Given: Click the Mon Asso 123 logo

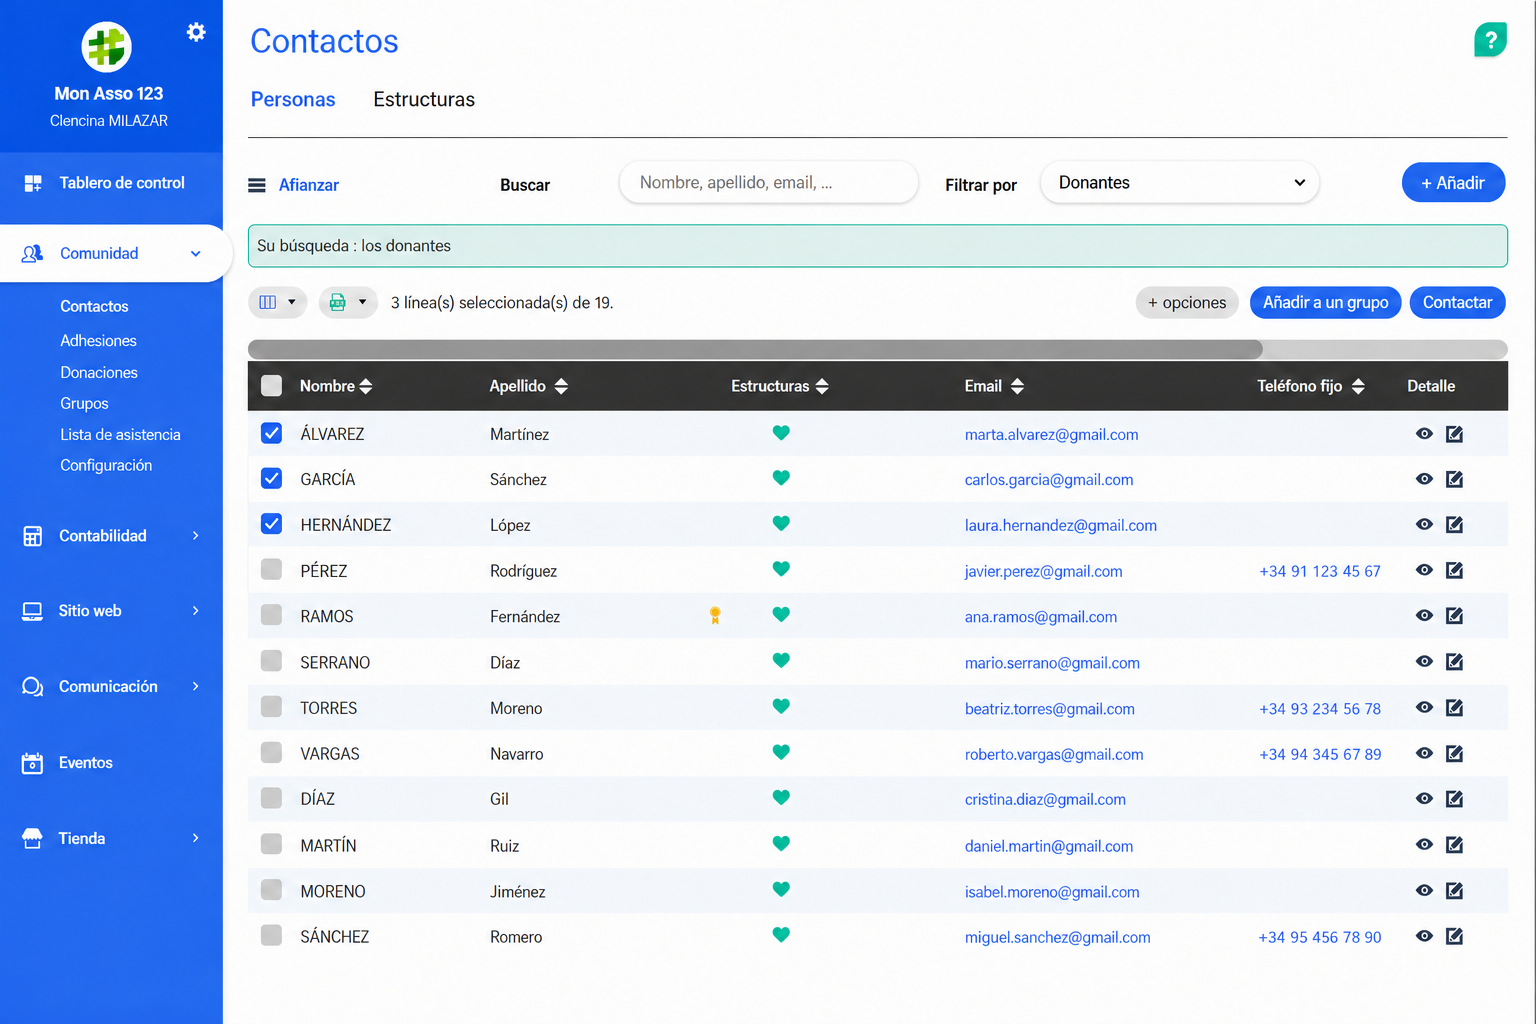Looking at the screenshot, I should 107,47.
